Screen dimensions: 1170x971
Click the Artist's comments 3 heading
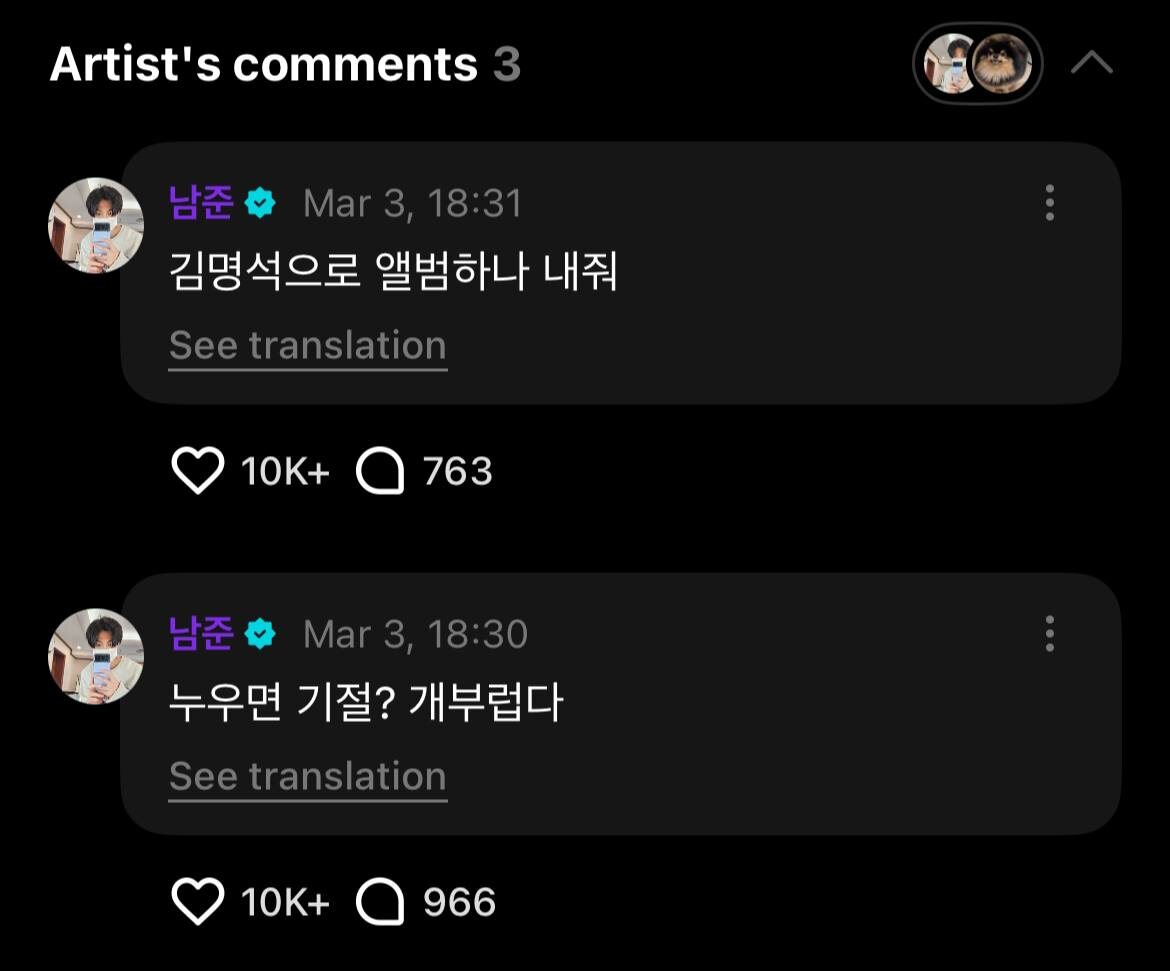pos(285,65)
